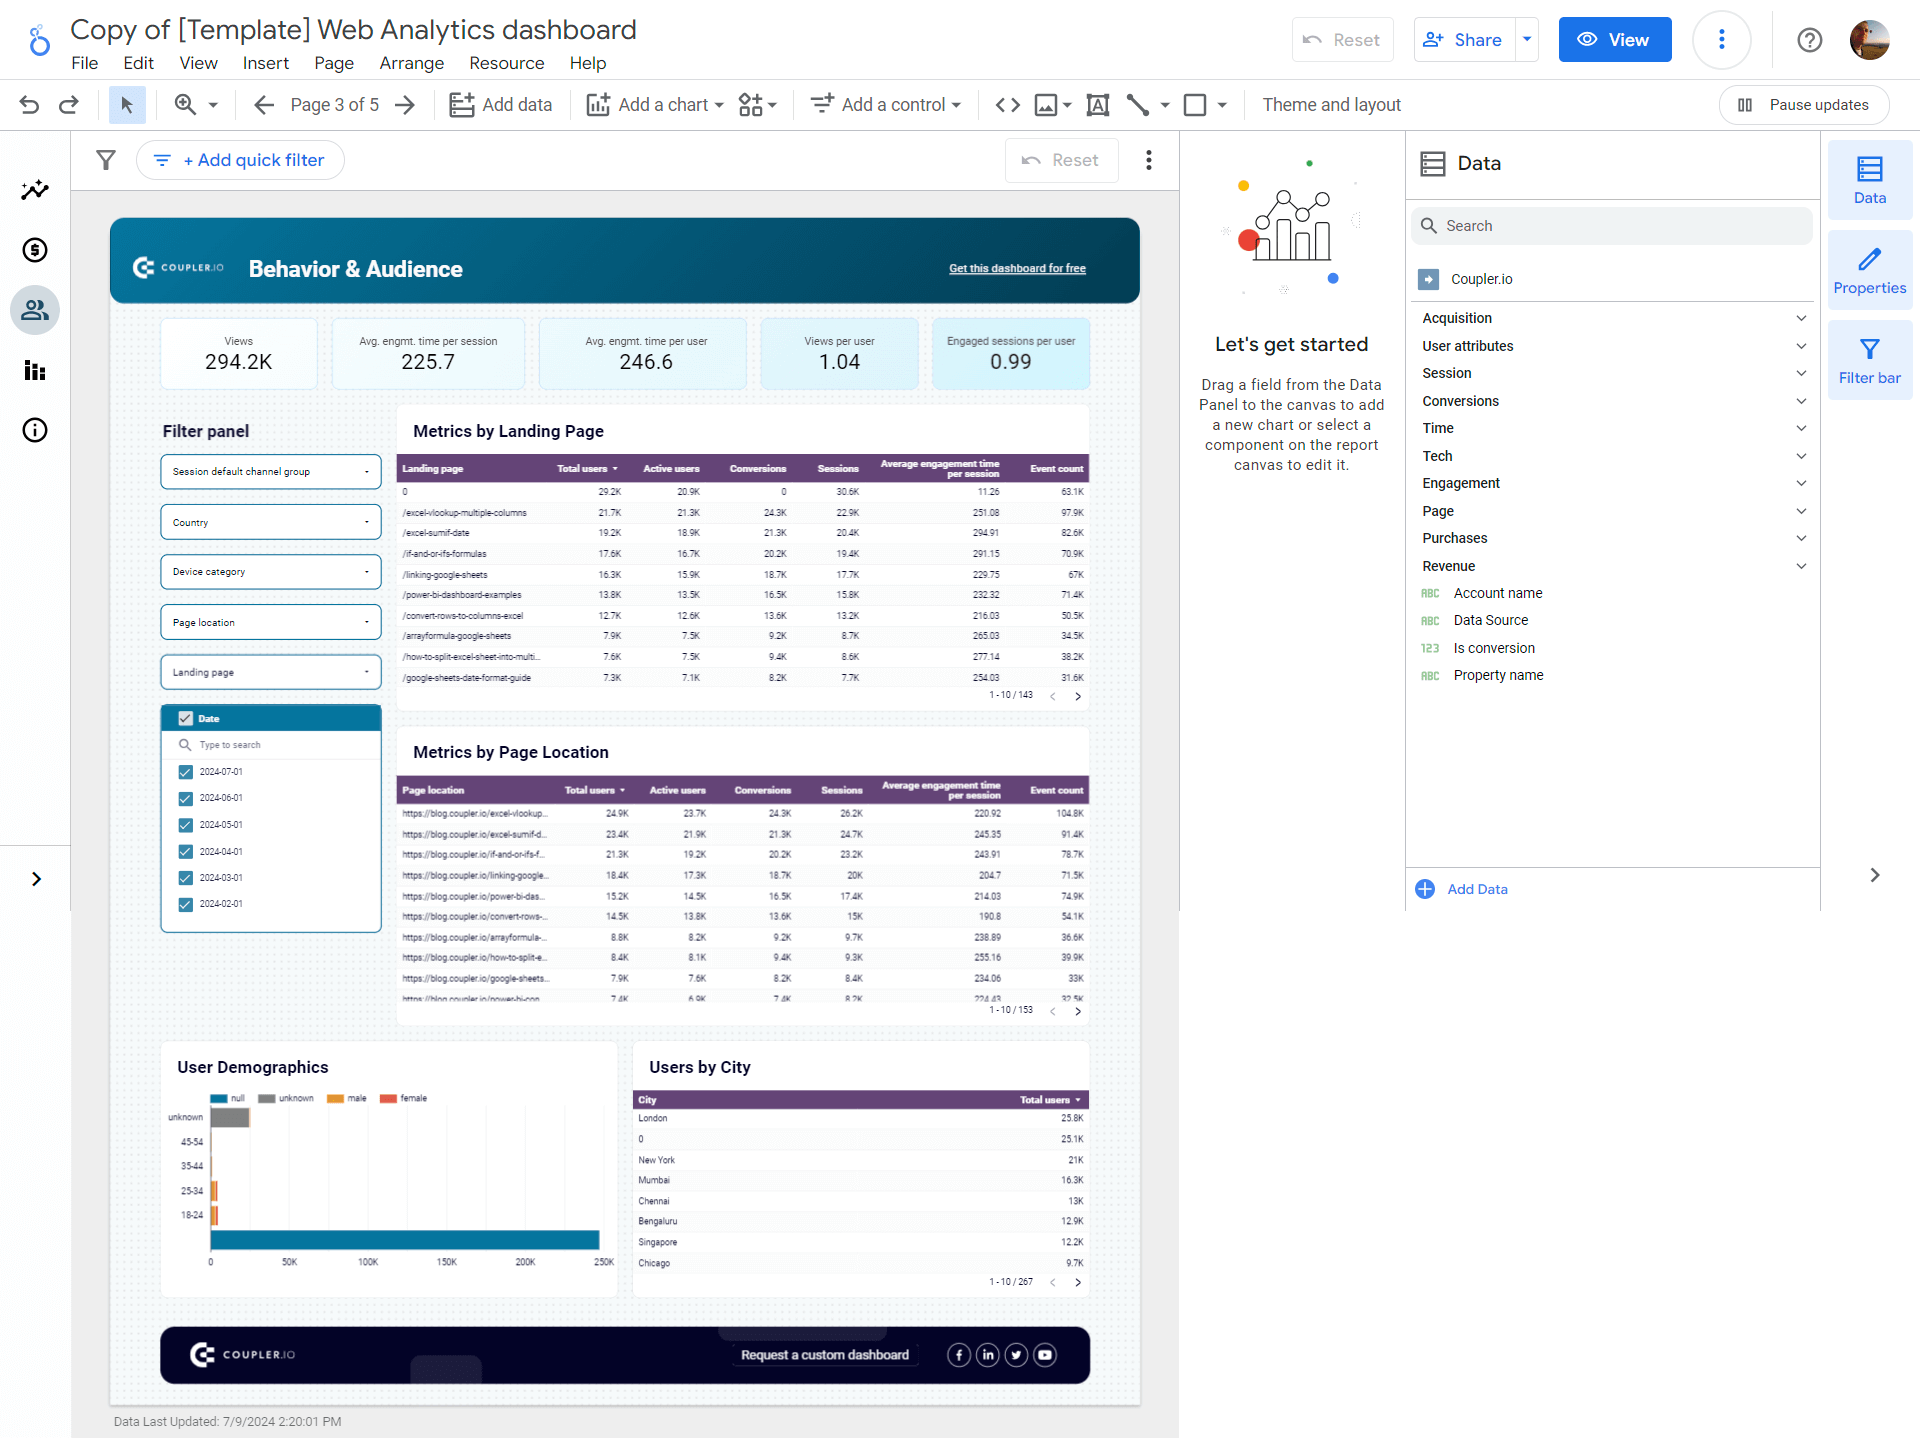Open the zoom magnifier tool
The height and width of the screenshot is (1438, 1920).
185,105
